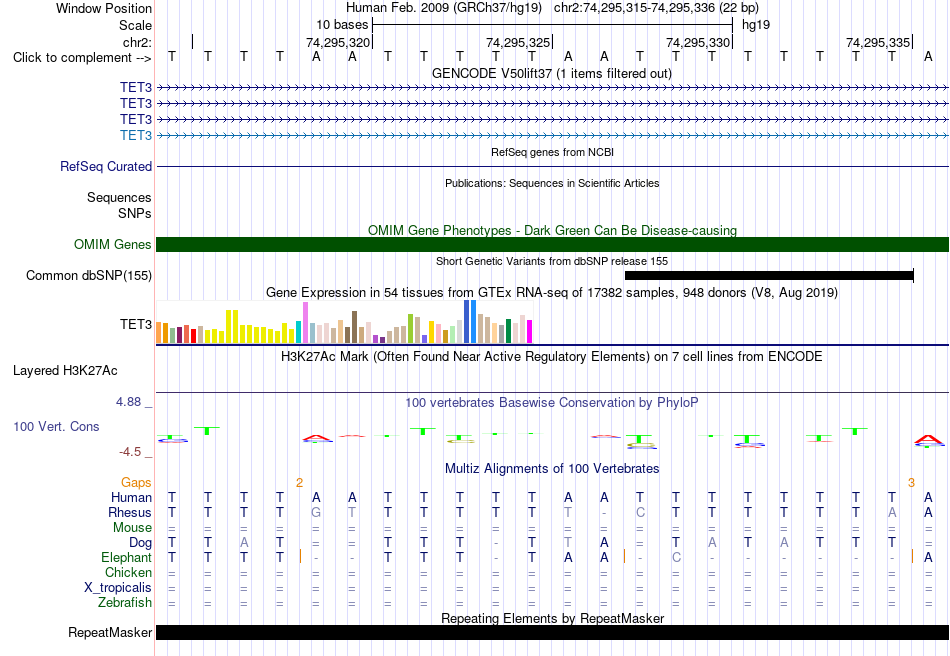Screen dimensions: 950x656
Task: Click the black dbSNP variant bar
Action: pos(769,276)
